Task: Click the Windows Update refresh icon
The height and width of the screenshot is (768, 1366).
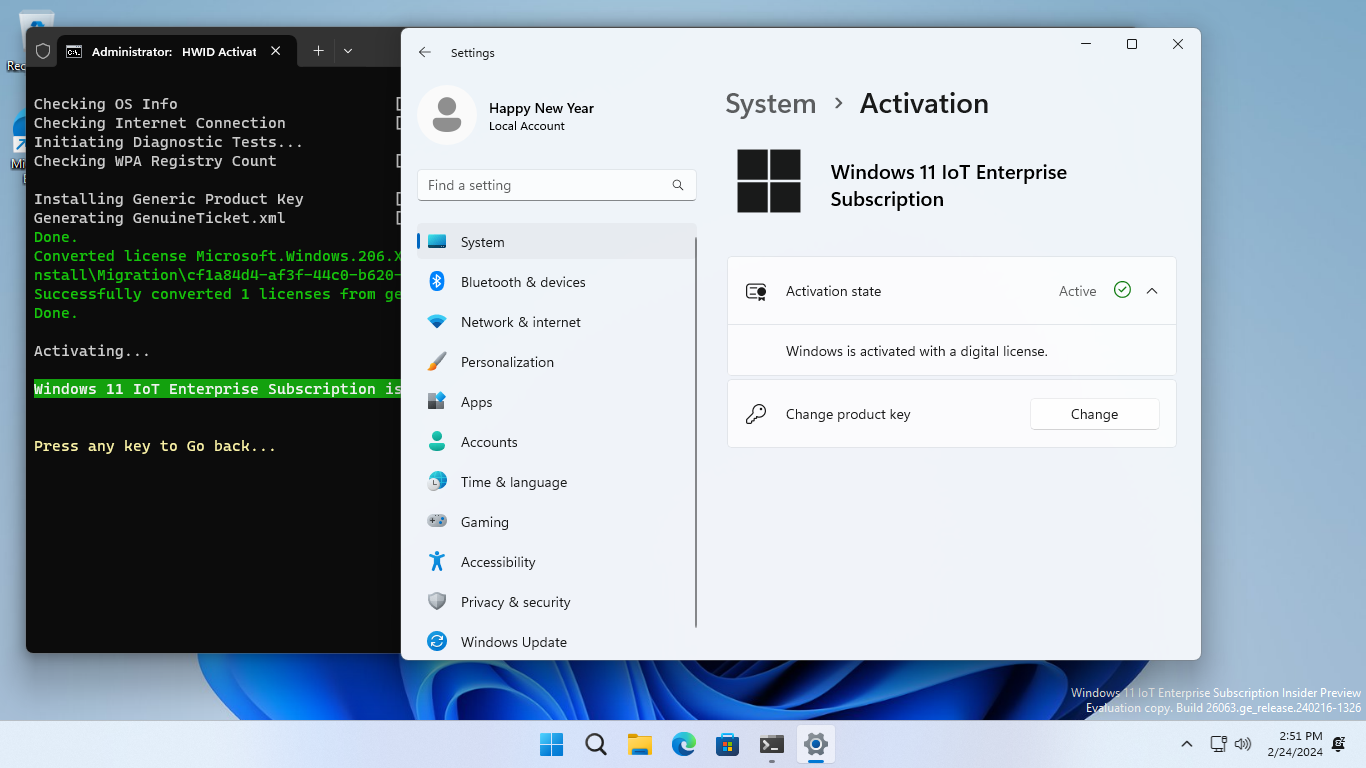Action: [437, 642]
